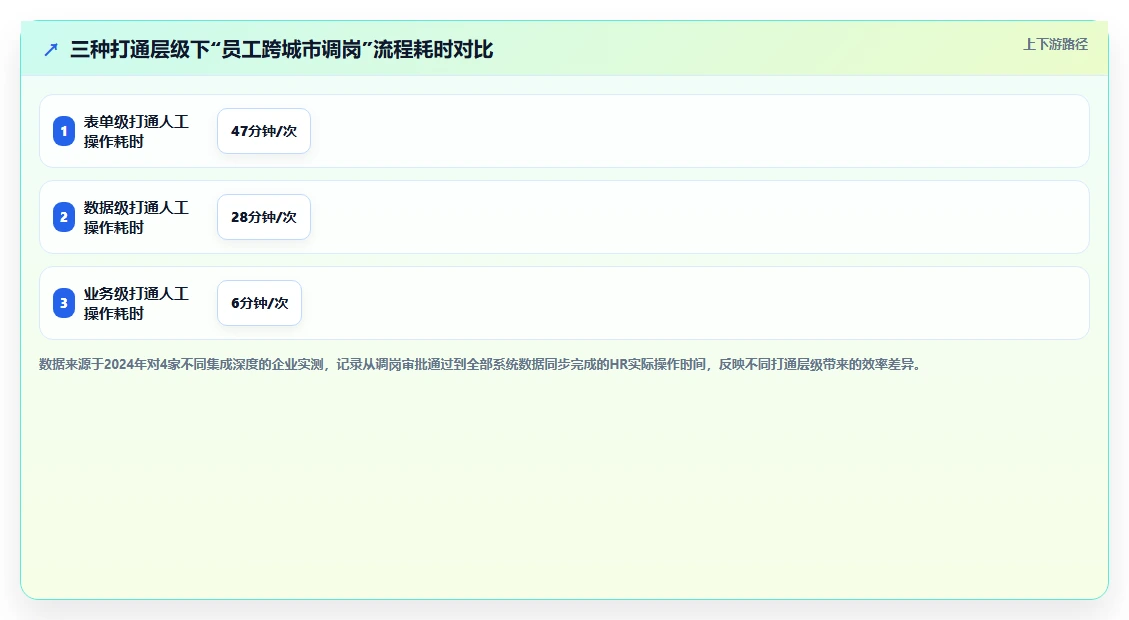Click the blue arrow icon beside the title
Viewport: 1129px width, 620px height.
point(50,50)
